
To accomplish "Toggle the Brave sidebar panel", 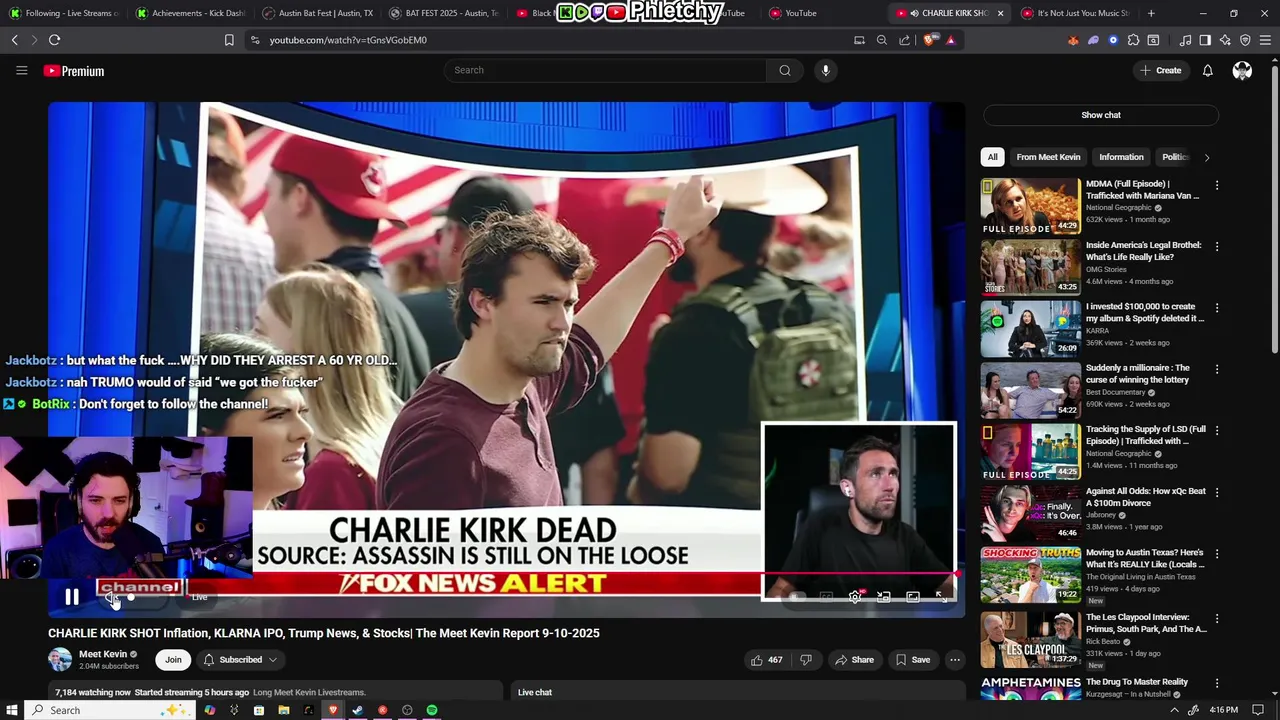I will pos(1205,40).
